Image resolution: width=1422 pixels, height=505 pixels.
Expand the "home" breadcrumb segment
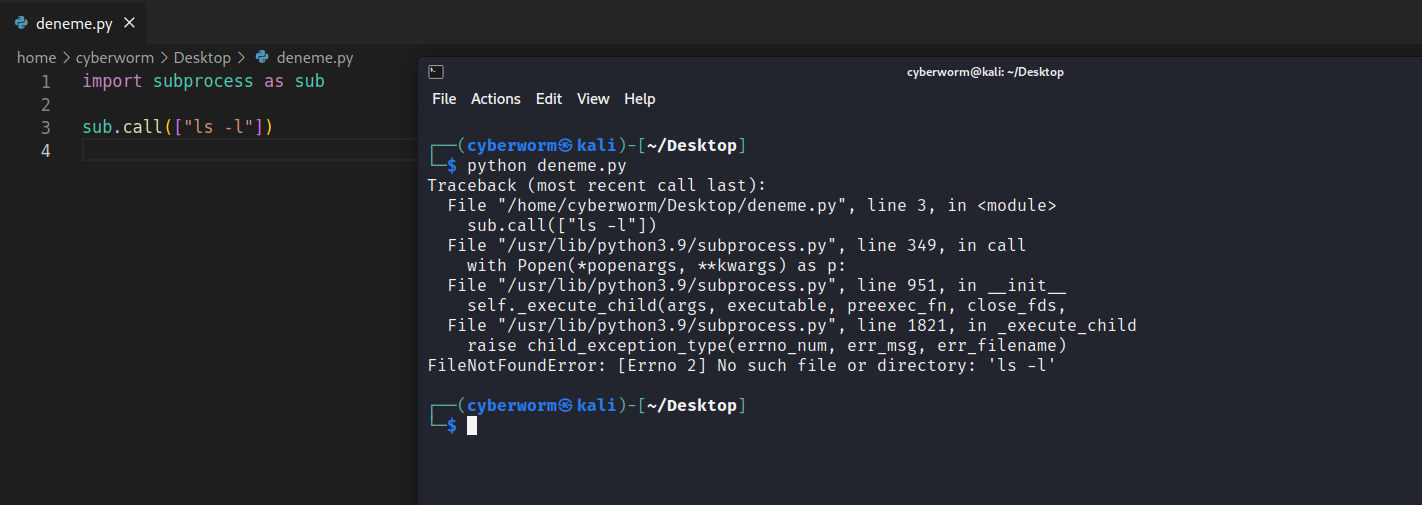36,58
